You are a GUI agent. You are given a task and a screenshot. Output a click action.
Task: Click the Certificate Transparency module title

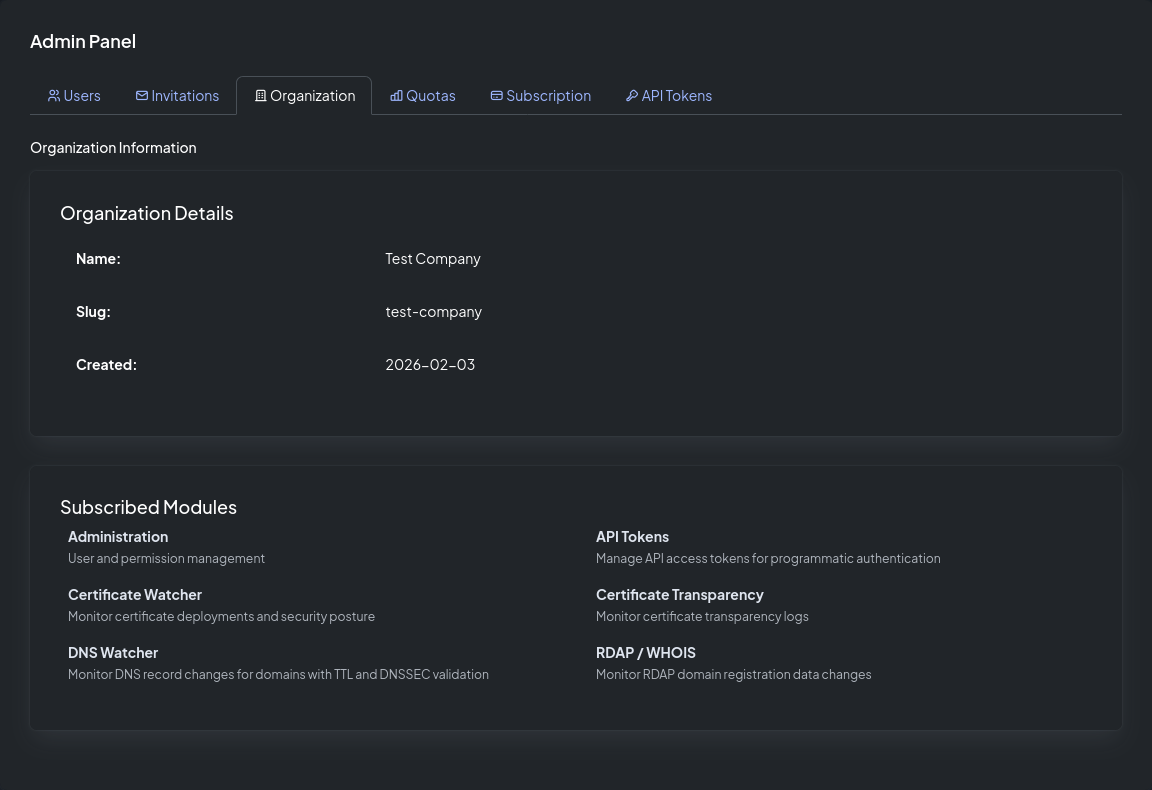point(680,595)
